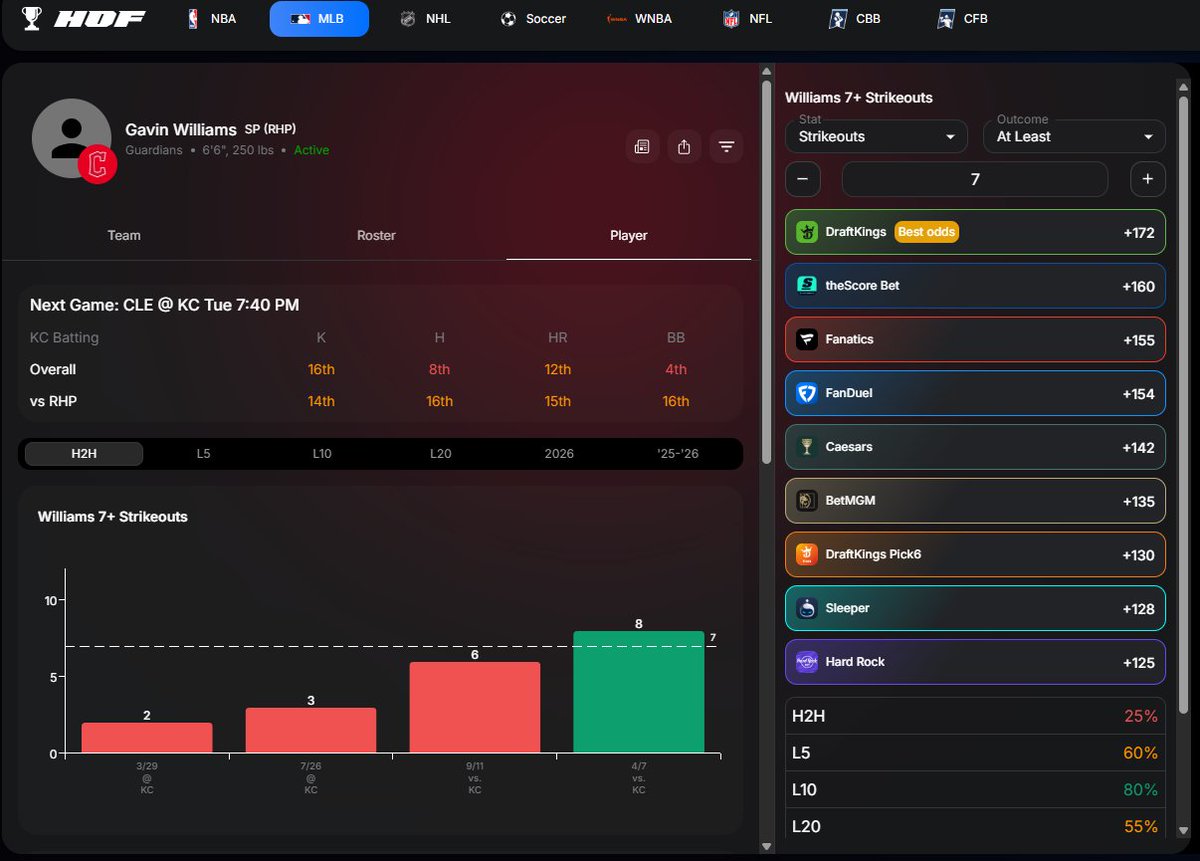Viewport: 1200px width, 861px height.
Task: Open Fanatics odds row at +155
Action: [975, 340]
